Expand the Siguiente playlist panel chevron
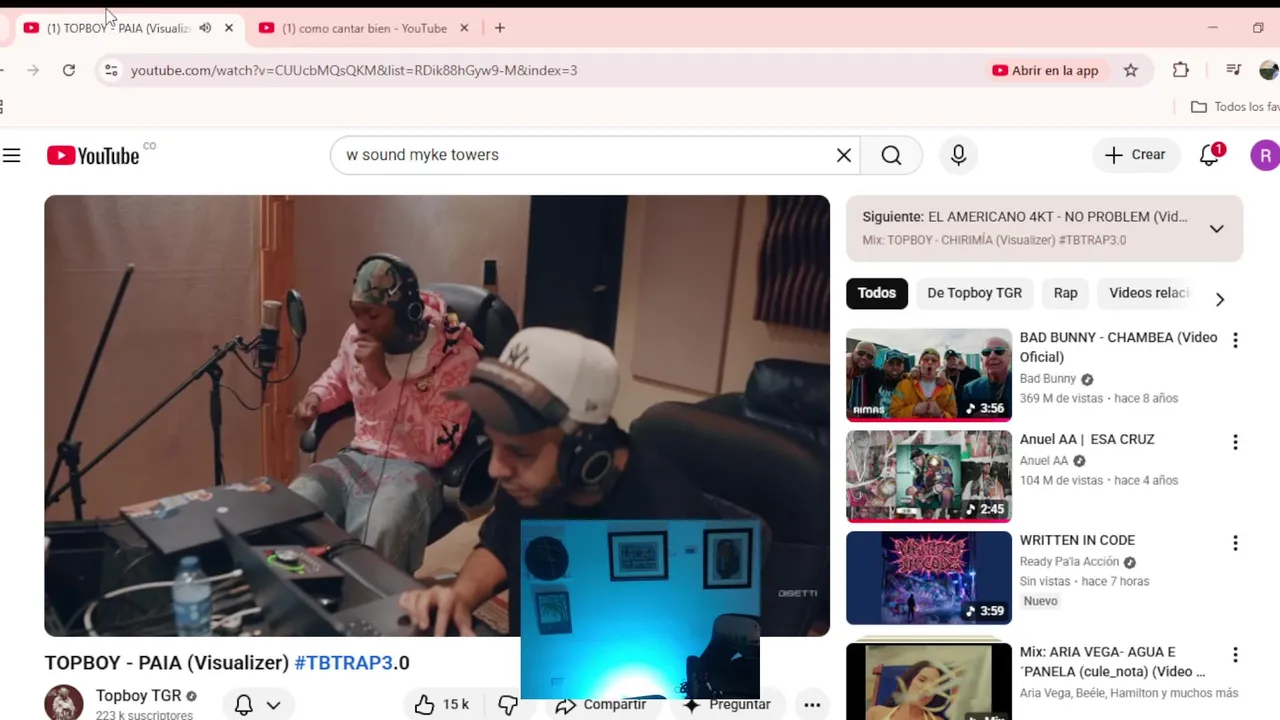 1216,229
